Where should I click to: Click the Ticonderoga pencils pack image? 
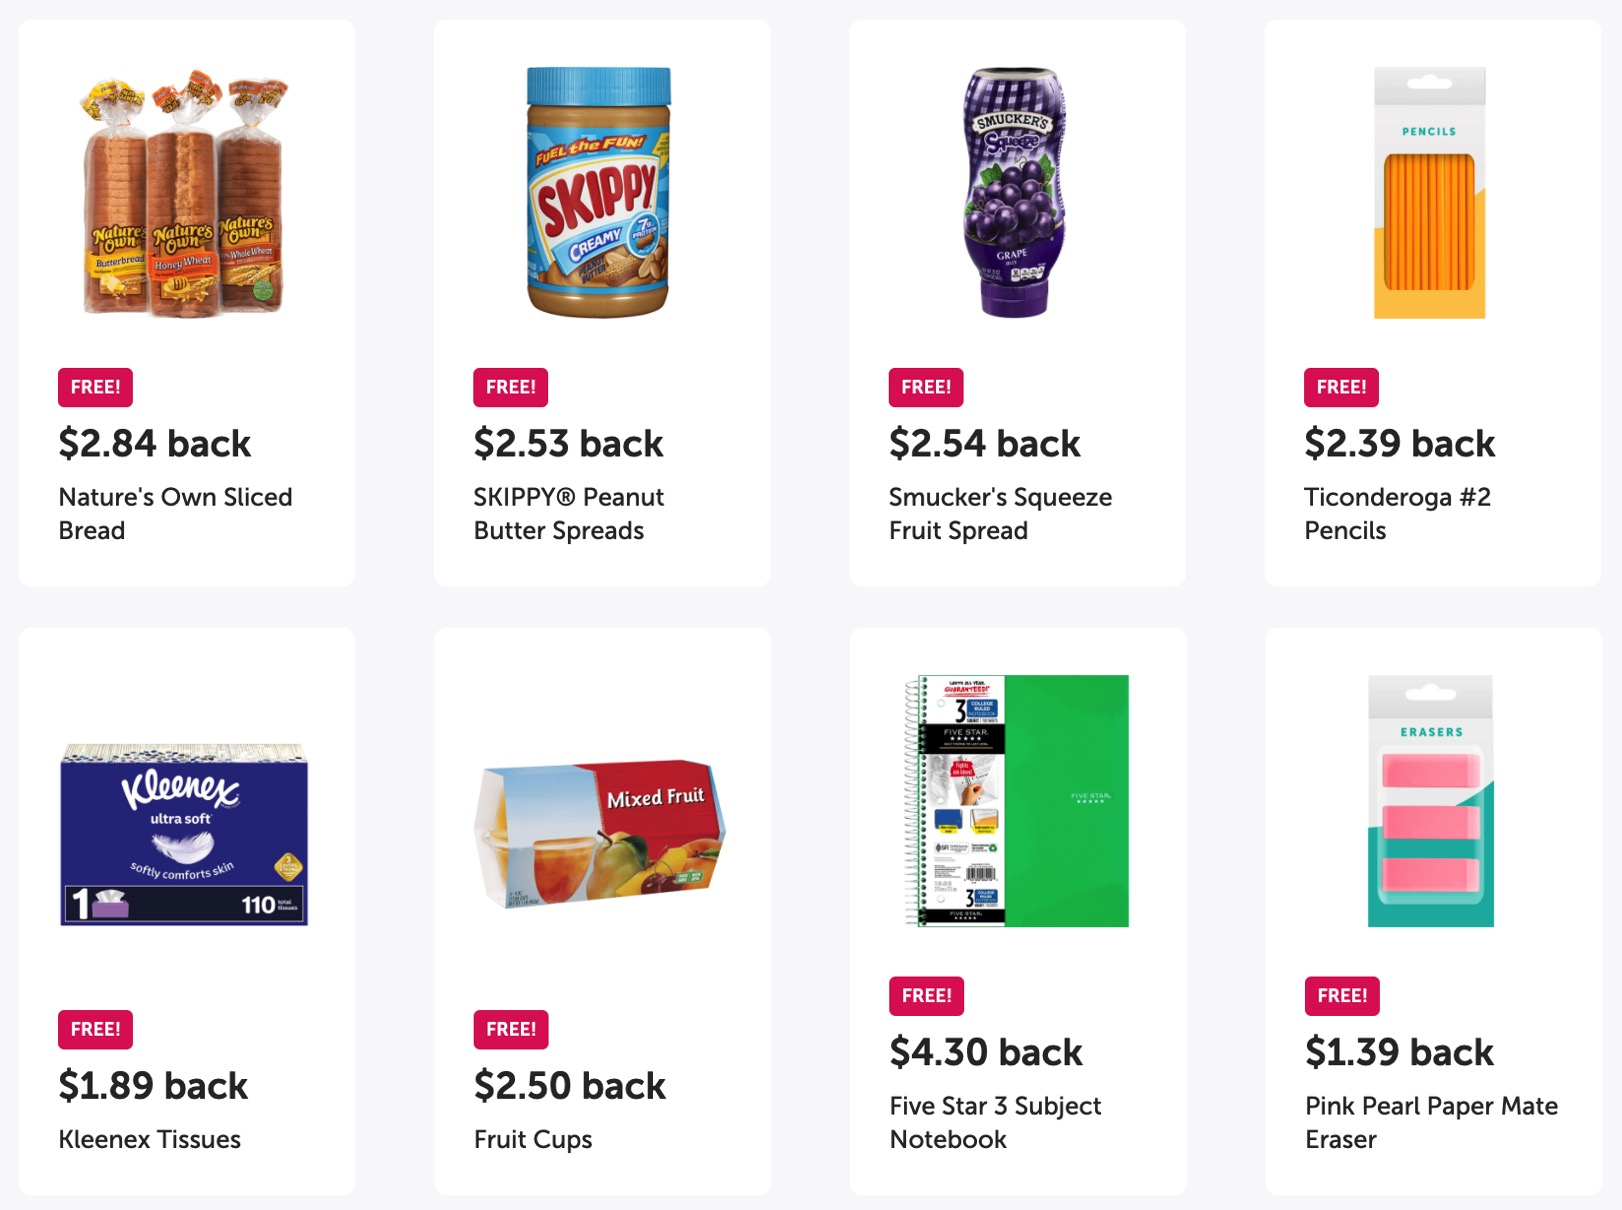point(1429,193)
